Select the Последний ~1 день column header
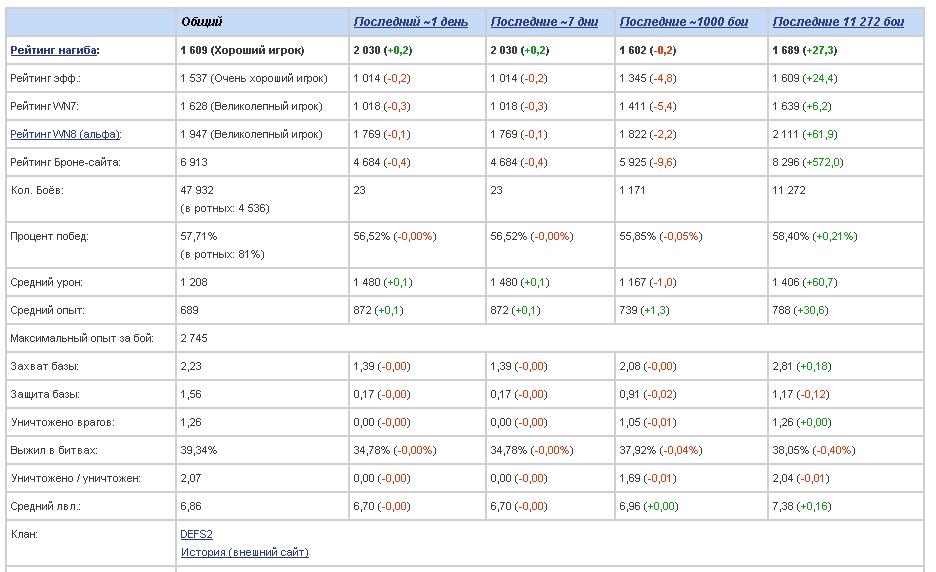Screen dimensions: 936x572 412,22
